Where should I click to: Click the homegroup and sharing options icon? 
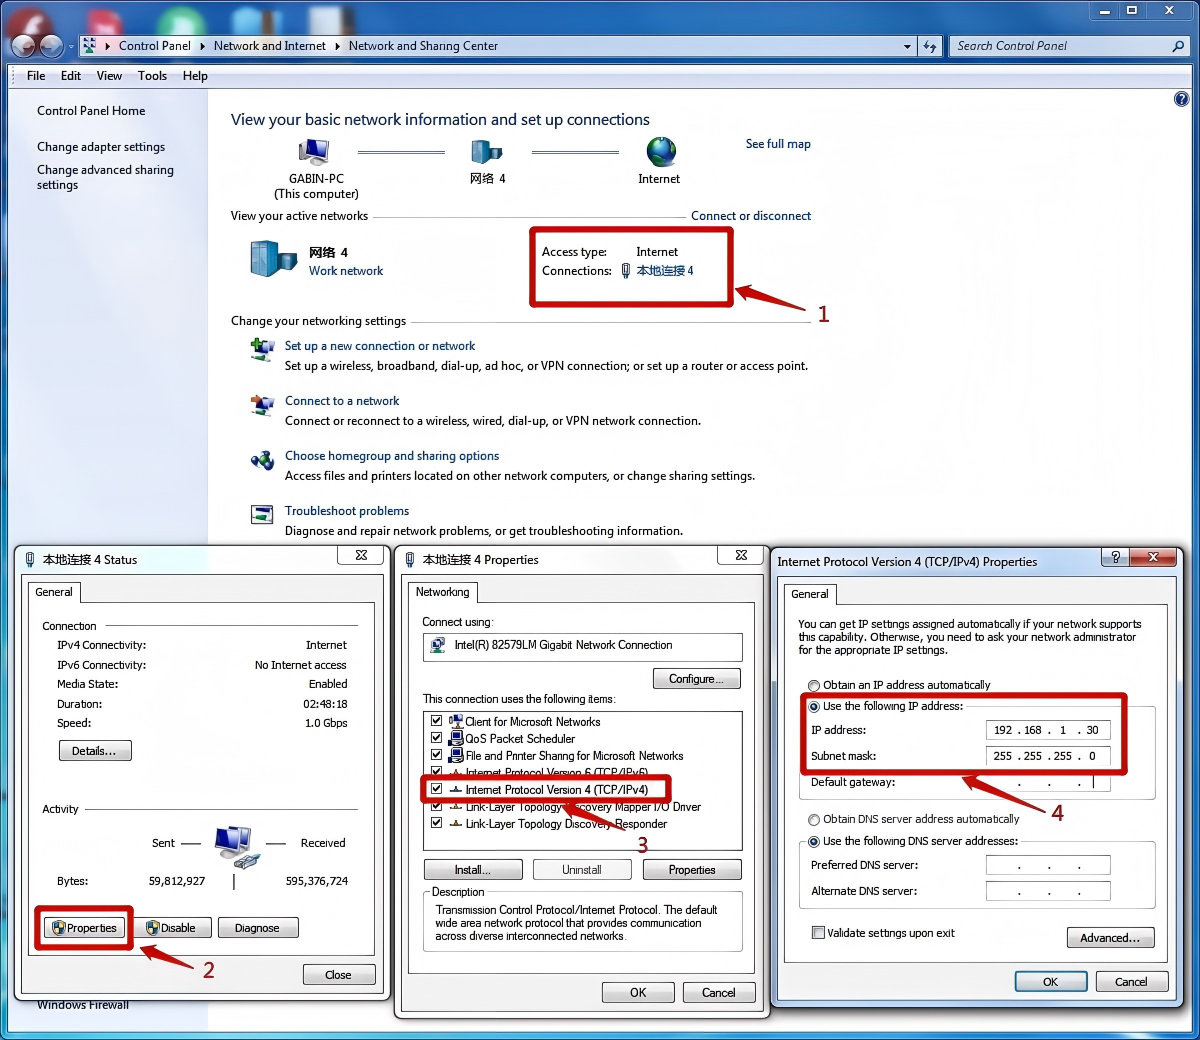pyautogui.click(x=262, y=460)
